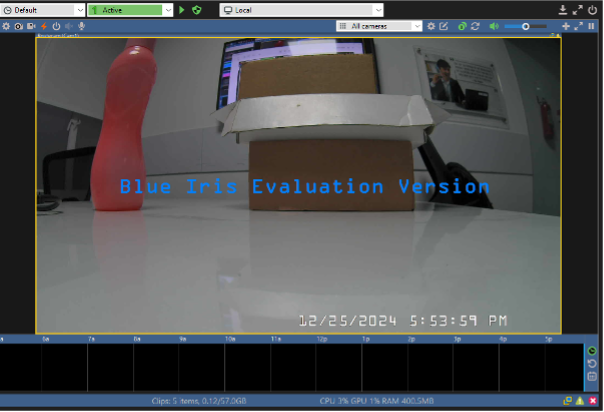This screenshot has width=604, height=412.
Task: Toggle the camera power icon in left toolbar
Action: click(56, 26)
